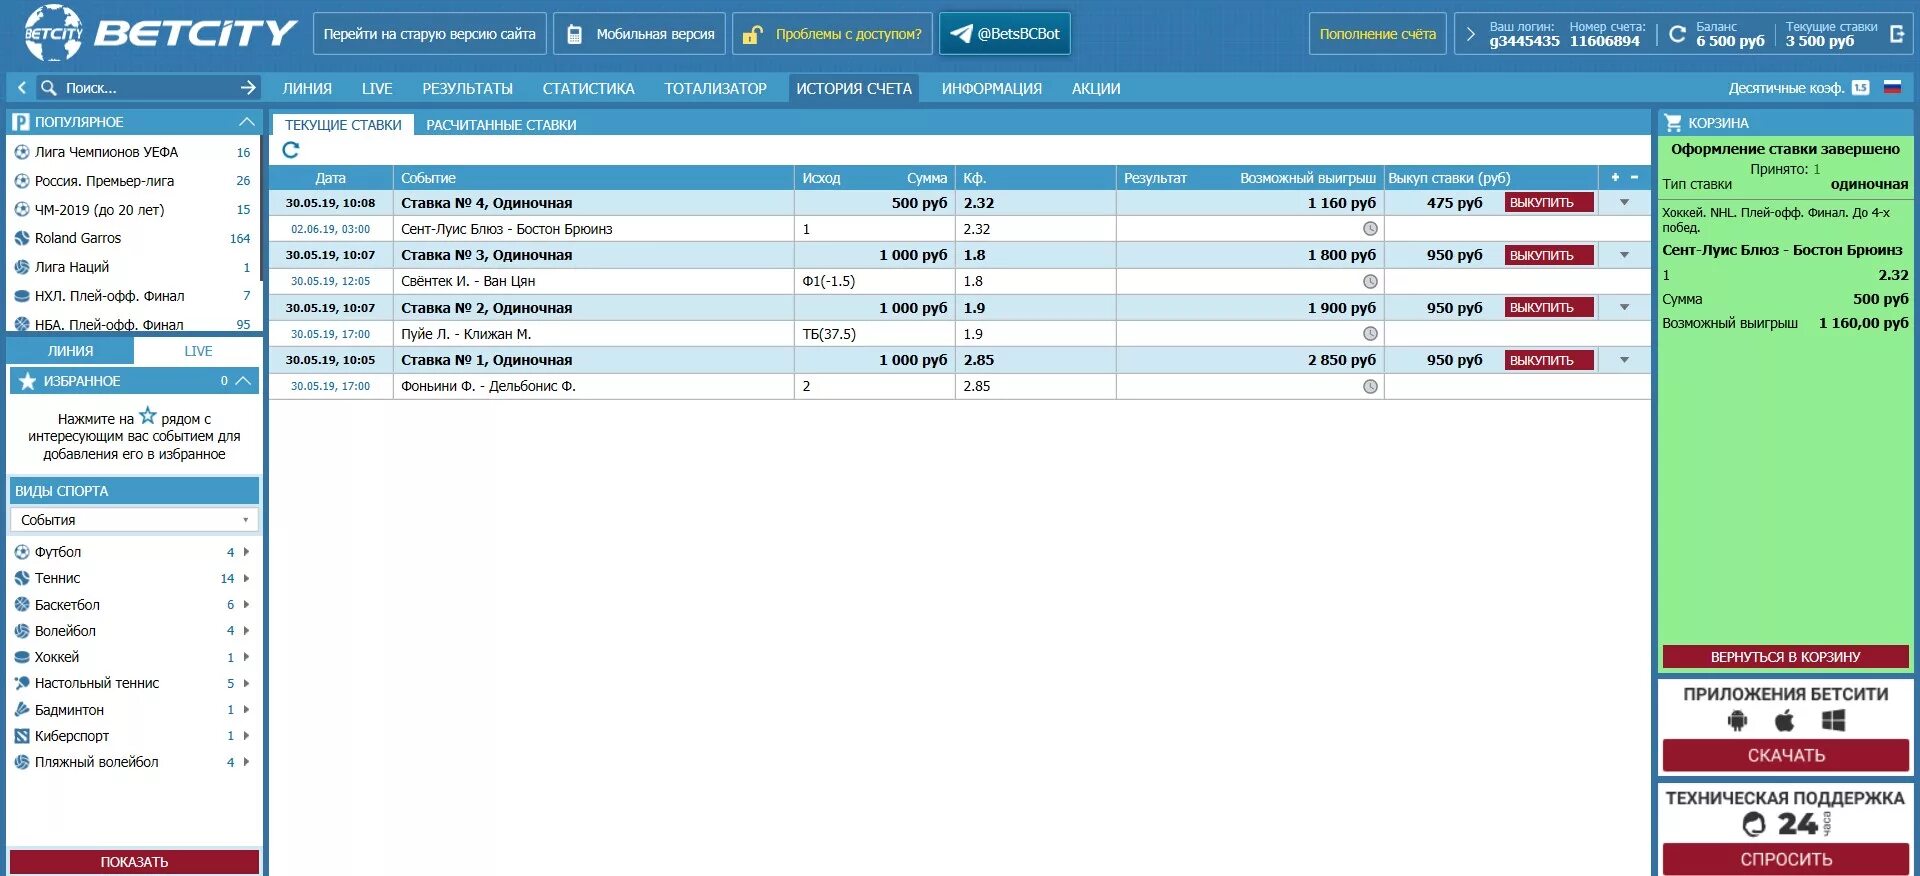The image size is (1920, 876).
Task: Click the Windows app icon
Action: pos(1833,720)
